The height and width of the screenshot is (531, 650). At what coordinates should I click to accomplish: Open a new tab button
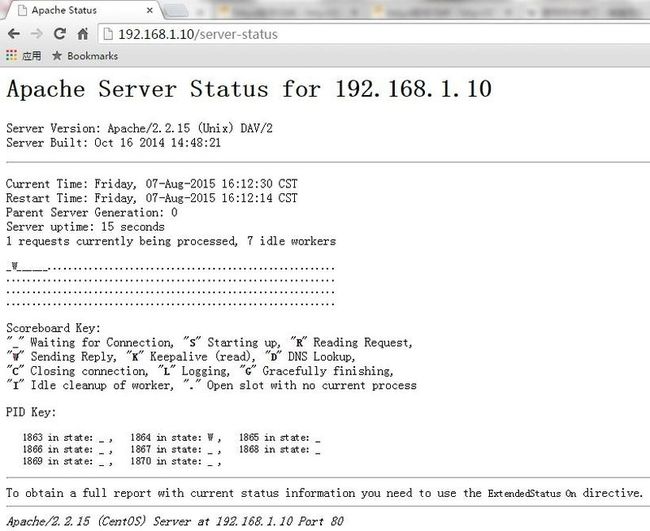177,12
